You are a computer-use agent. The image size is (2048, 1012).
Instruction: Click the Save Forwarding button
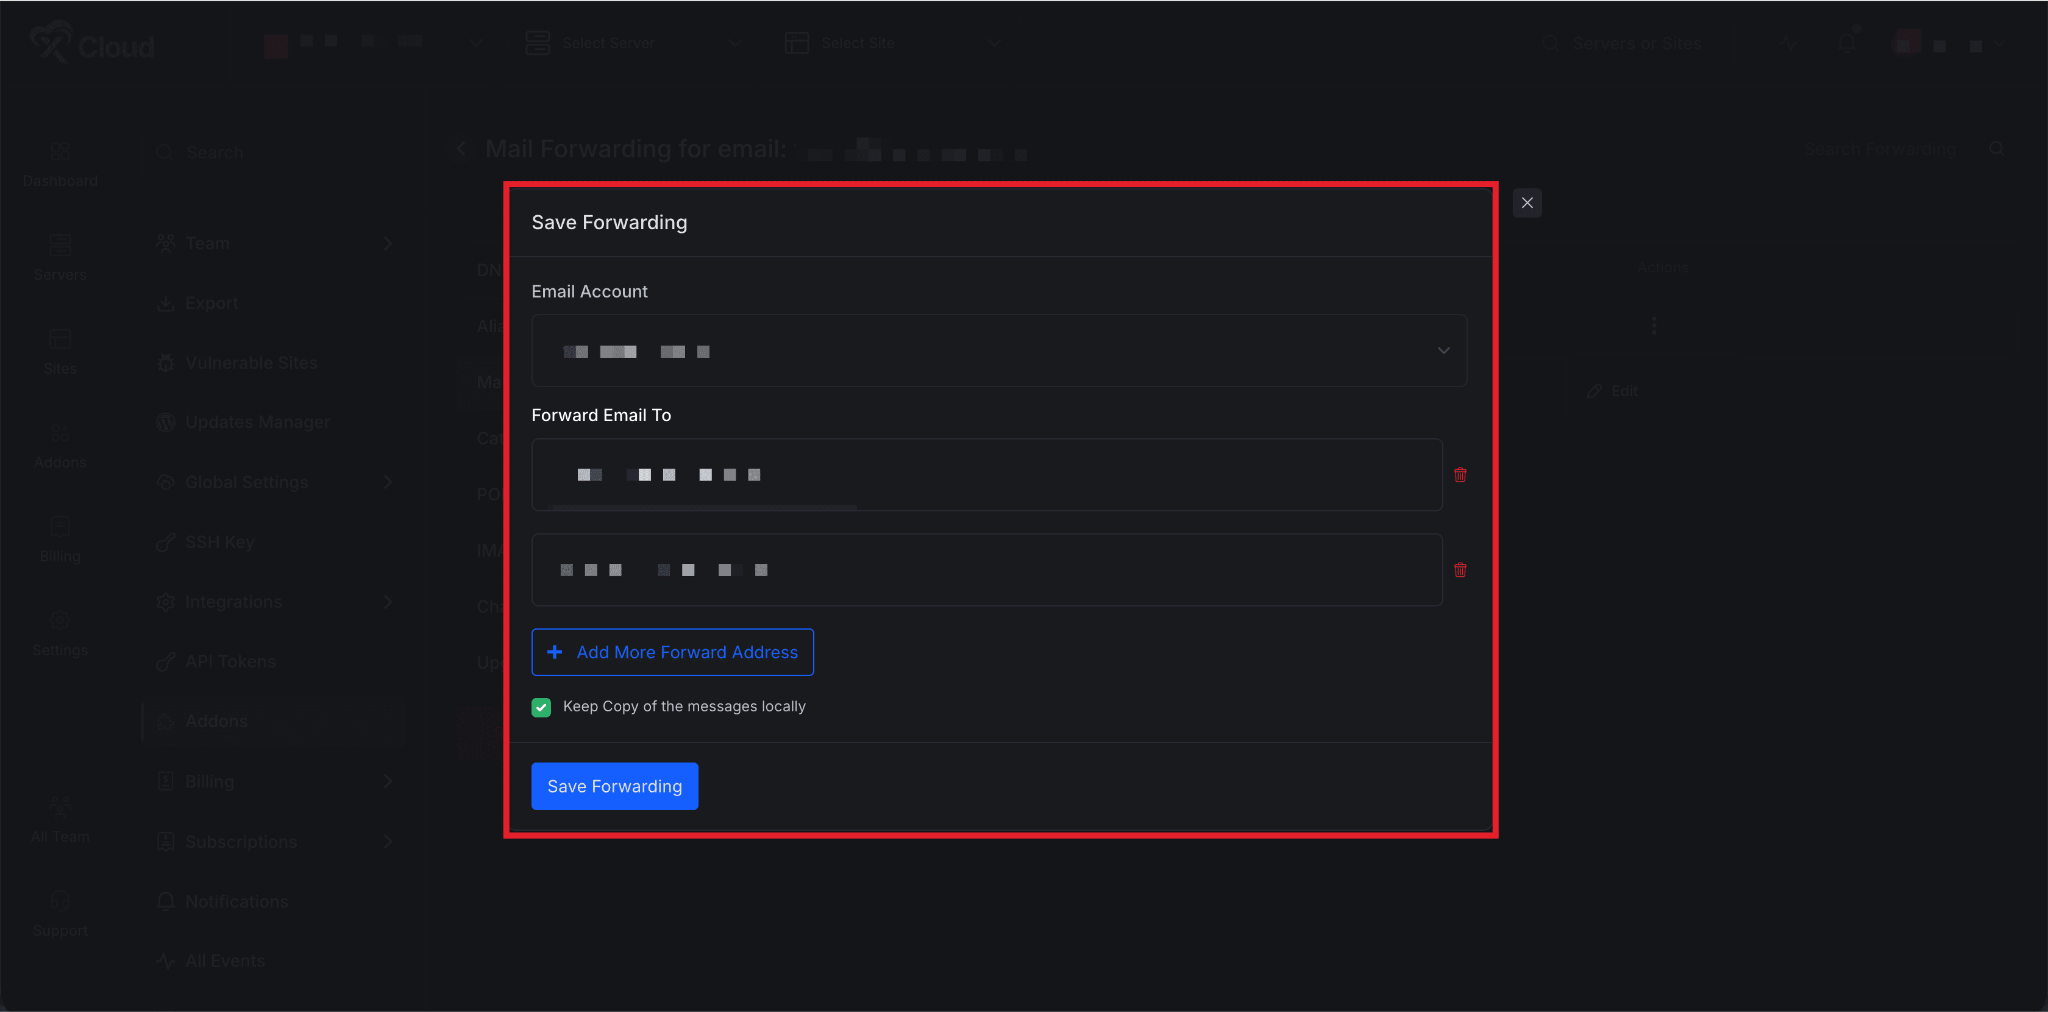point(614,786)
